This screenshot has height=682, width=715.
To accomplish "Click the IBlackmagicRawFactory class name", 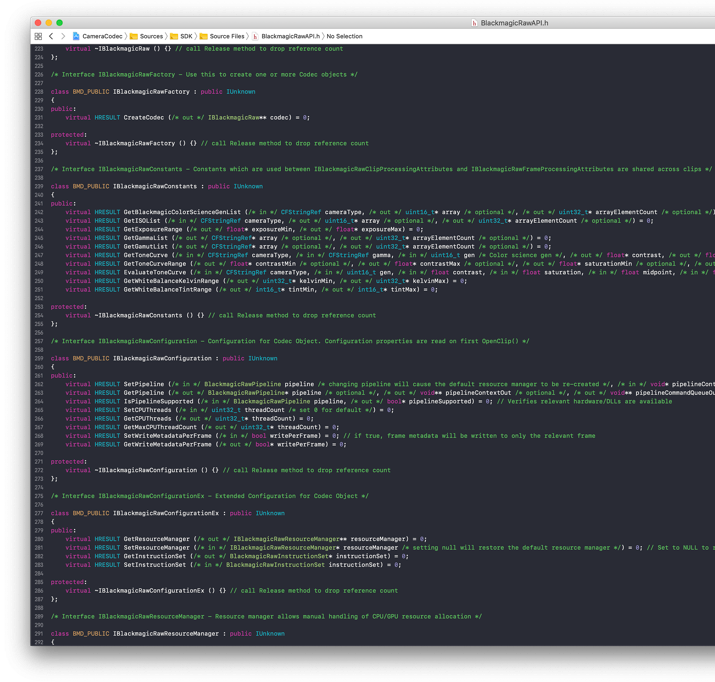I will pos(151,92).
